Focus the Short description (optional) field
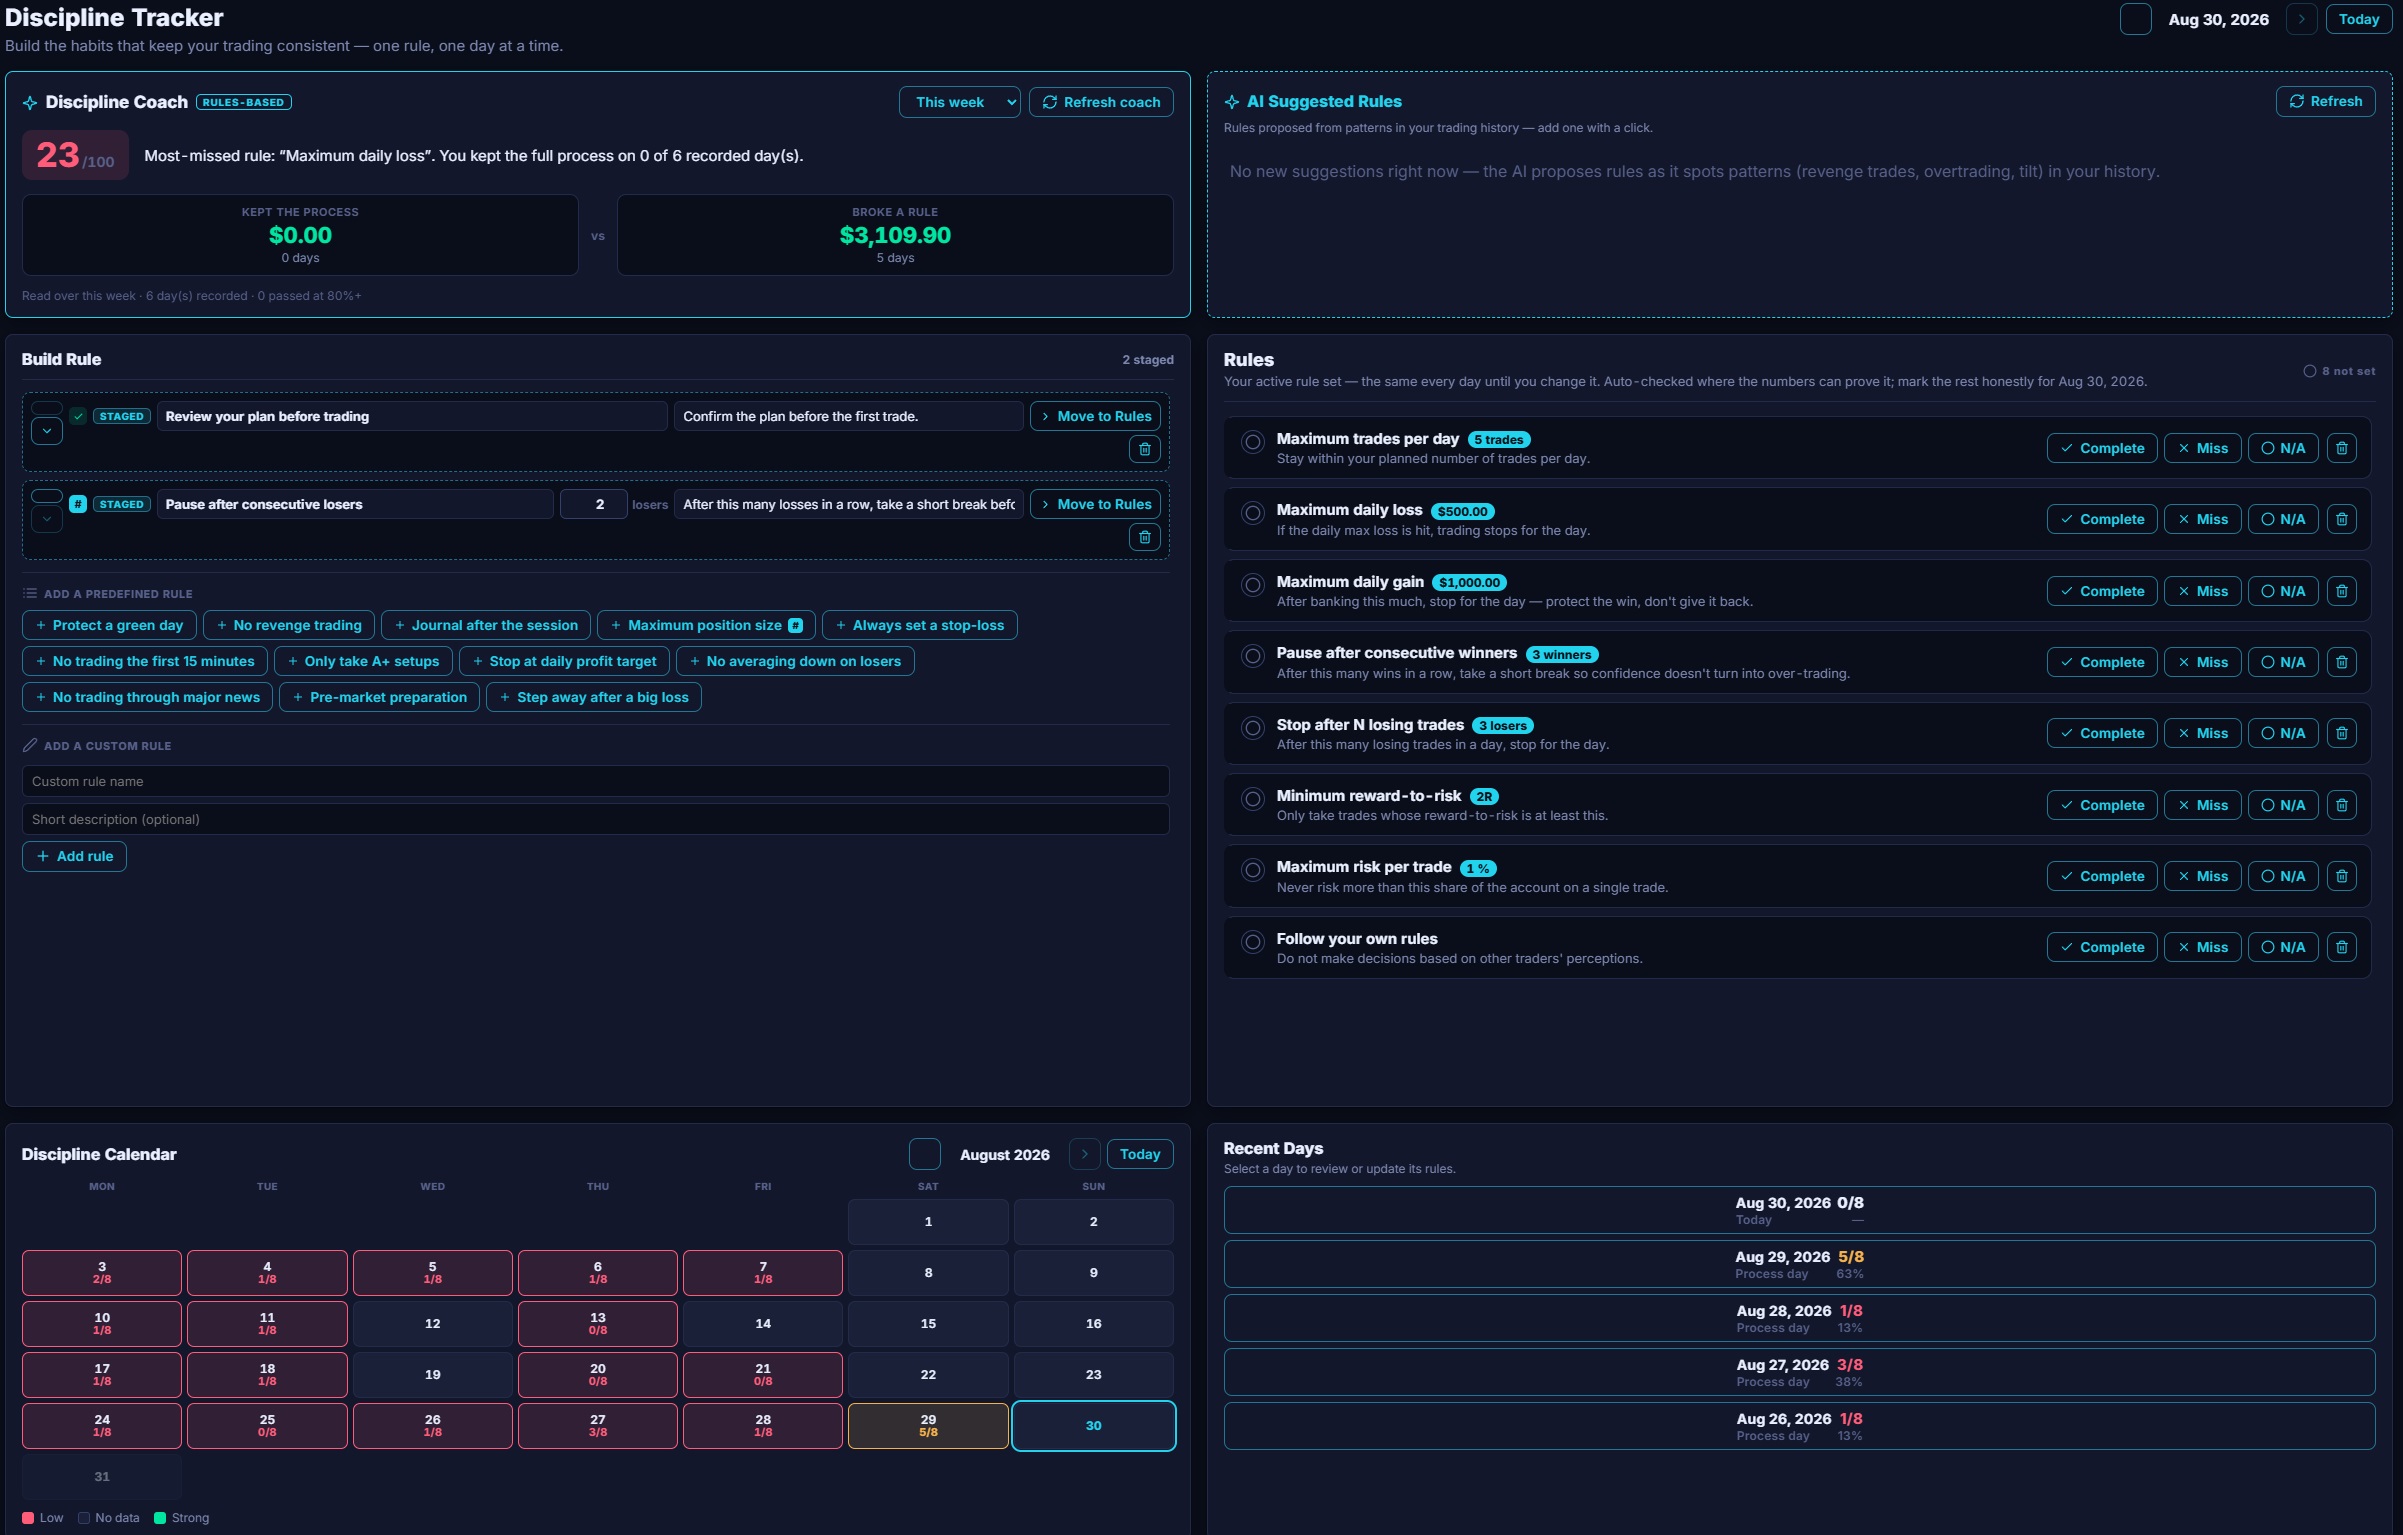Viewport: 2403px width, 1535px height. [x=596, y=819]
